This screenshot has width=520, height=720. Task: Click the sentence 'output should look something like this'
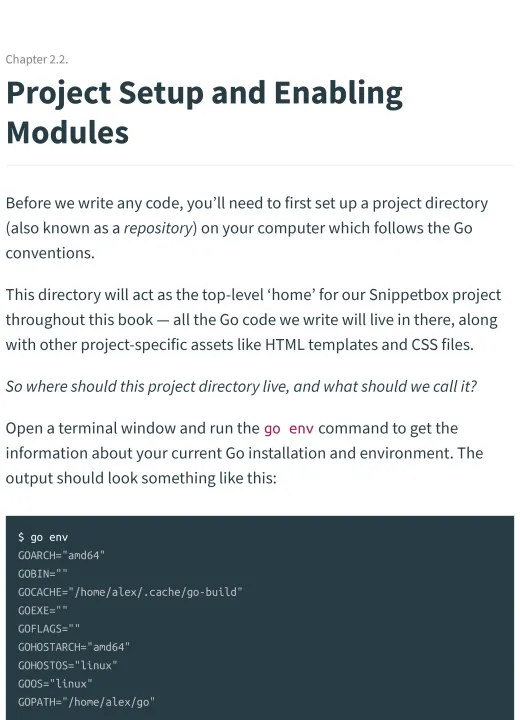(x=139, y=478)
